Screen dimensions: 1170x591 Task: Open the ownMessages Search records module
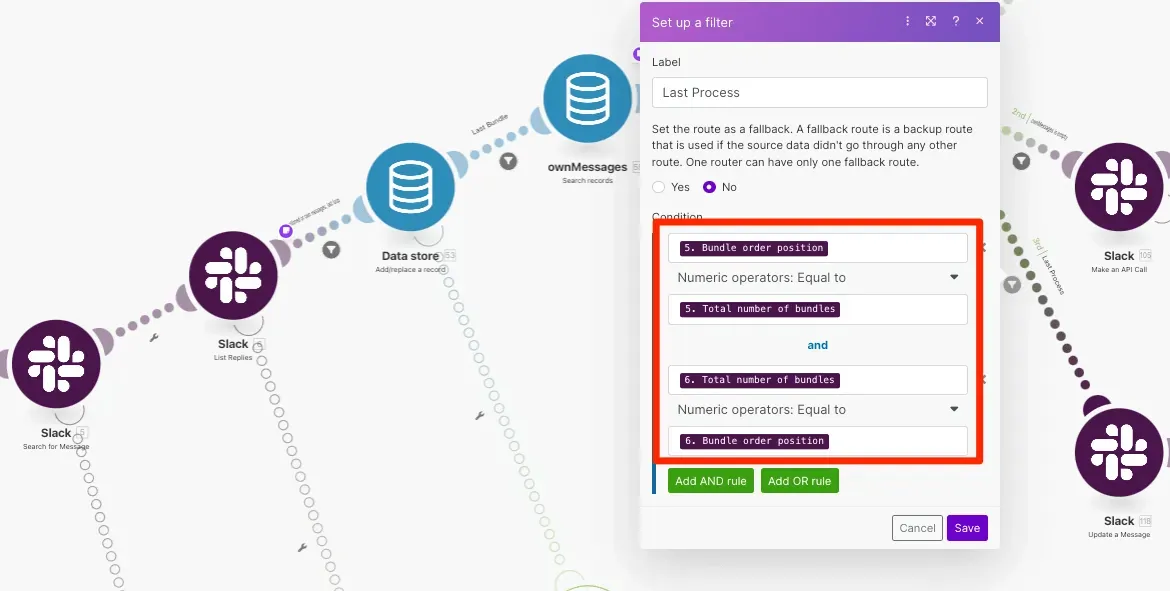click(587, 98)
